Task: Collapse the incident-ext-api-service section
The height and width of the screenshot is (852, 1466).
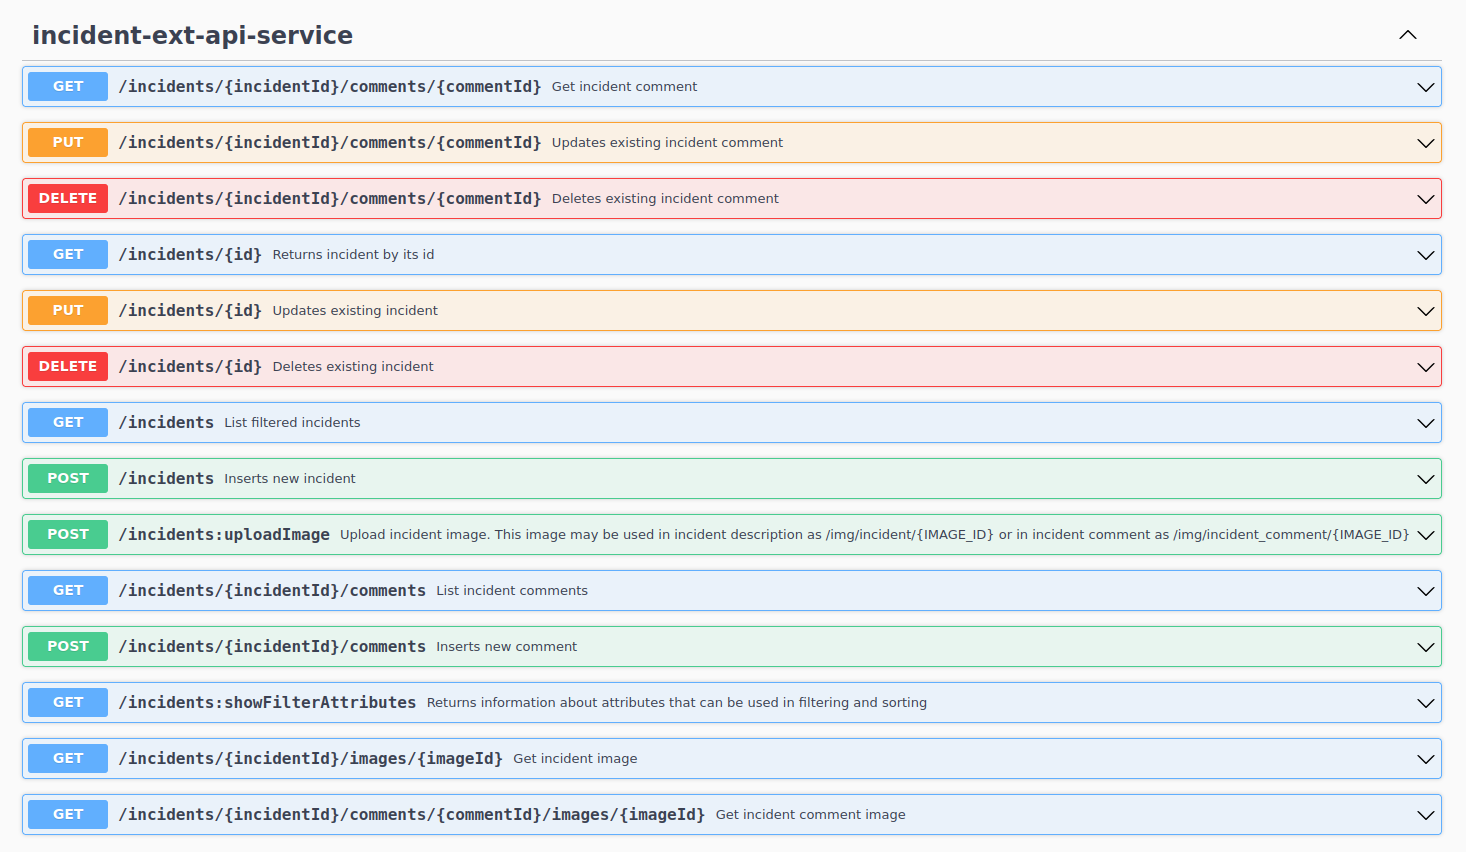Action: 1407,35
